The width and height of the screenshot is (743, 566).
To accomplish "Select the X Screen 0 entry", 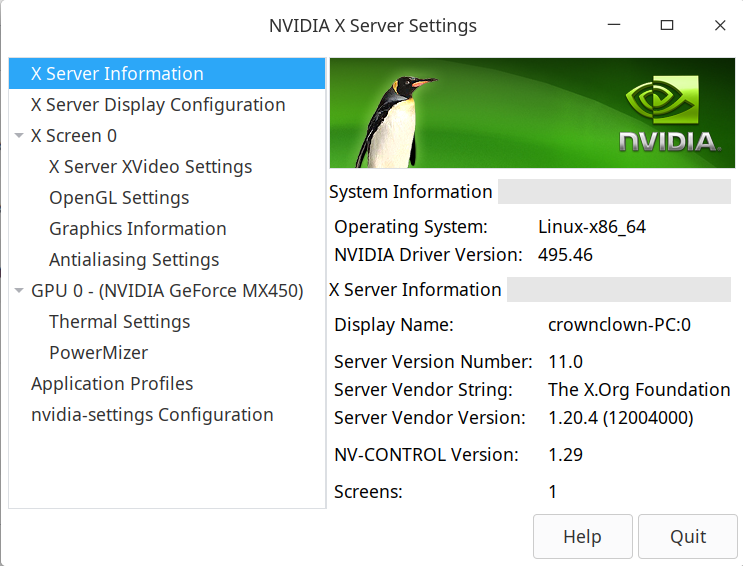I will click(x=74, y=136).
